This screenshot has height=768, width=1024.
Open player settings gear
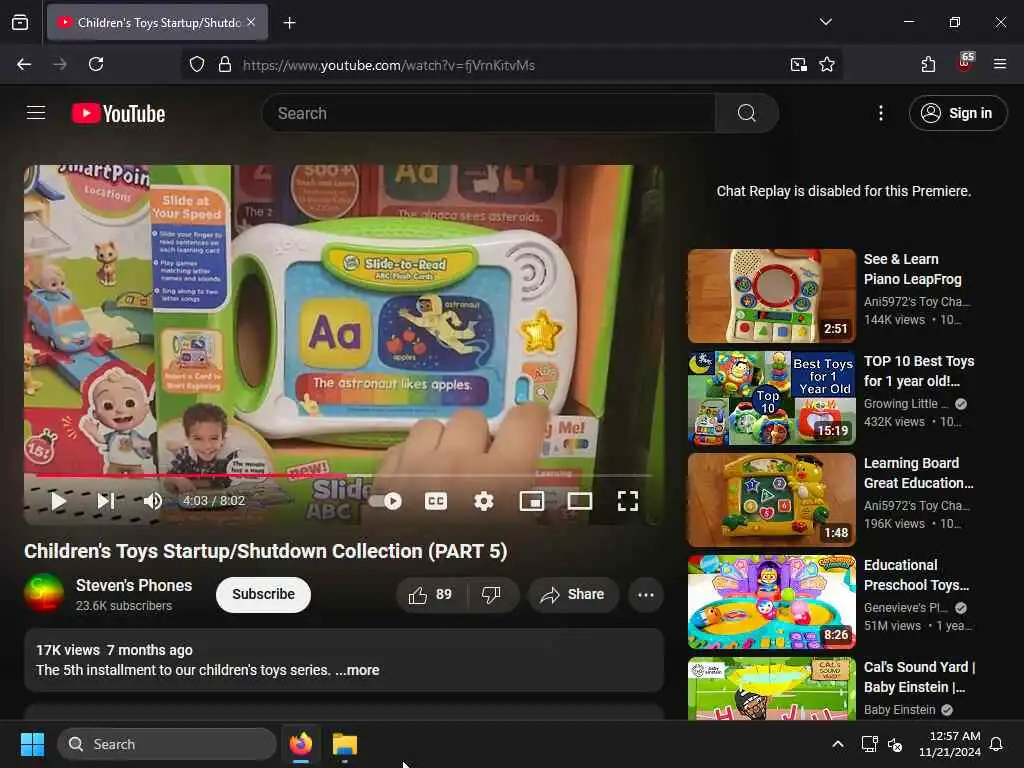[483, 501]
